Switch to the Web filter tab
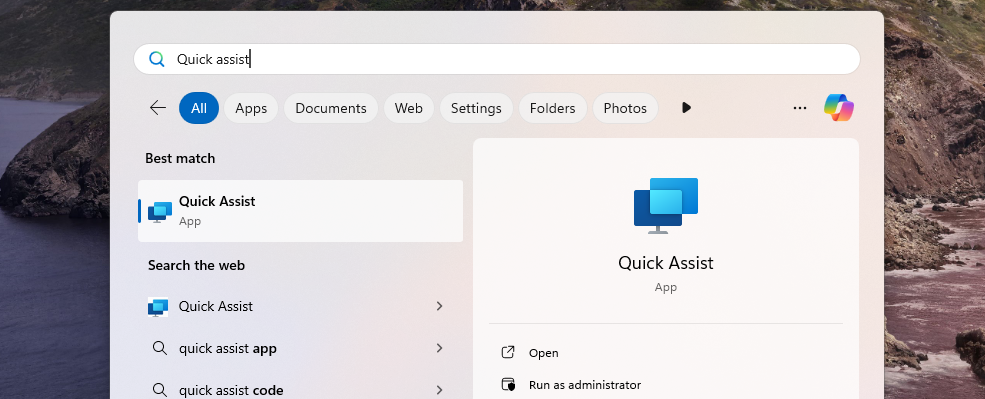This screenshot has width=985, height=399. pos(408,108)
